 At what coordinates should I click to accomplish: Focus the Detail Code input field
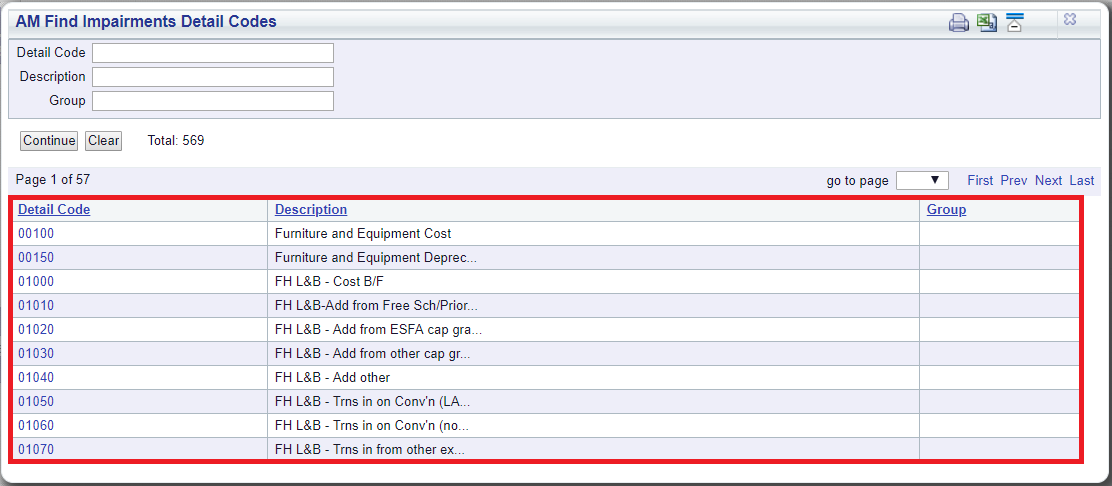point(213,53)
